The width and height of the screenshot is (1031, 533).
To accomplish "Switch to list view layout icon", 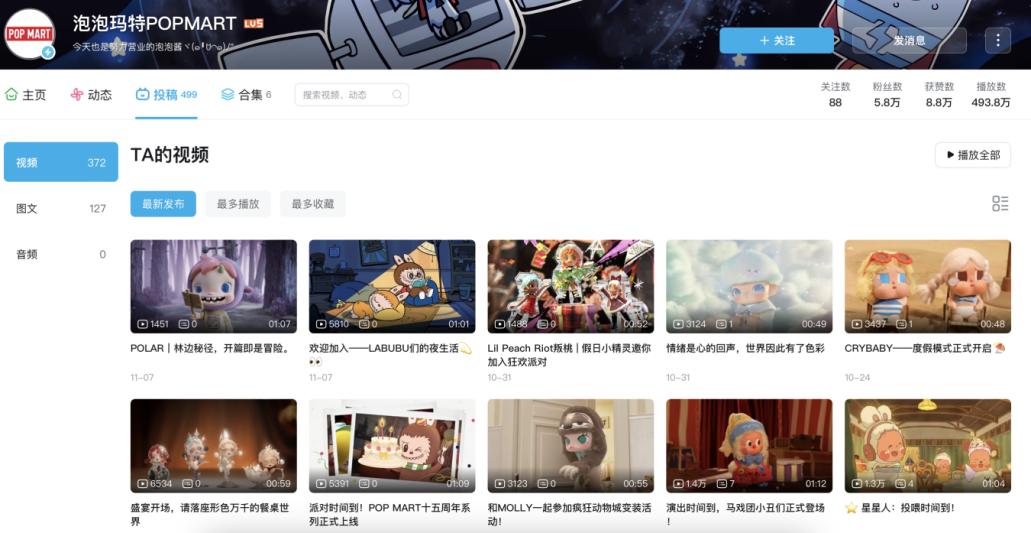I will [x=1000, y=204].
